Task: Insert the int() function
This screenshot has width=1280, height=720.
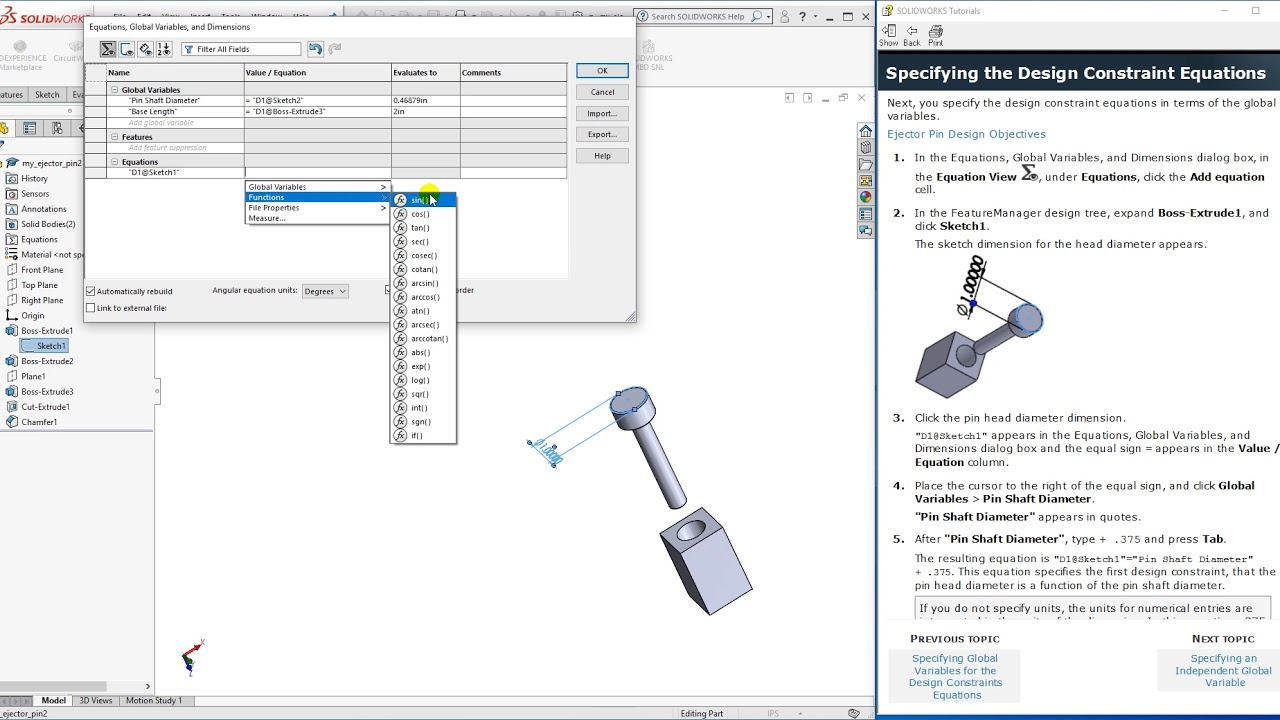Action: pyautogui.click(x=423, y=408)
